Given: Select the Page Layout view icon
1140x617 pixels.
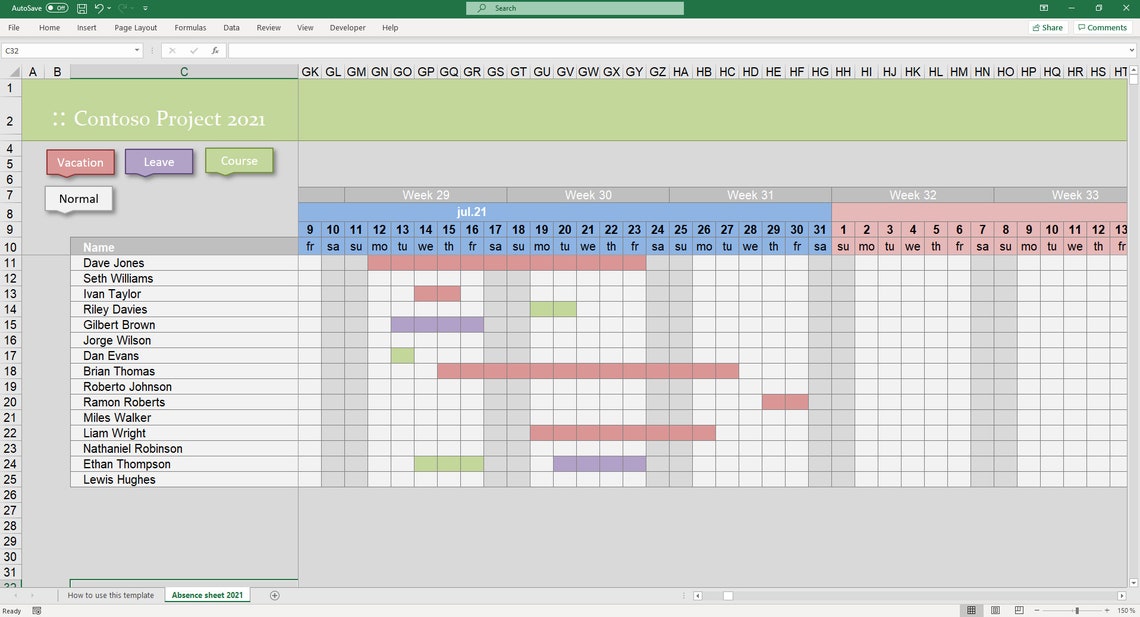Looking at the screenshot, I should pos(995,610).
